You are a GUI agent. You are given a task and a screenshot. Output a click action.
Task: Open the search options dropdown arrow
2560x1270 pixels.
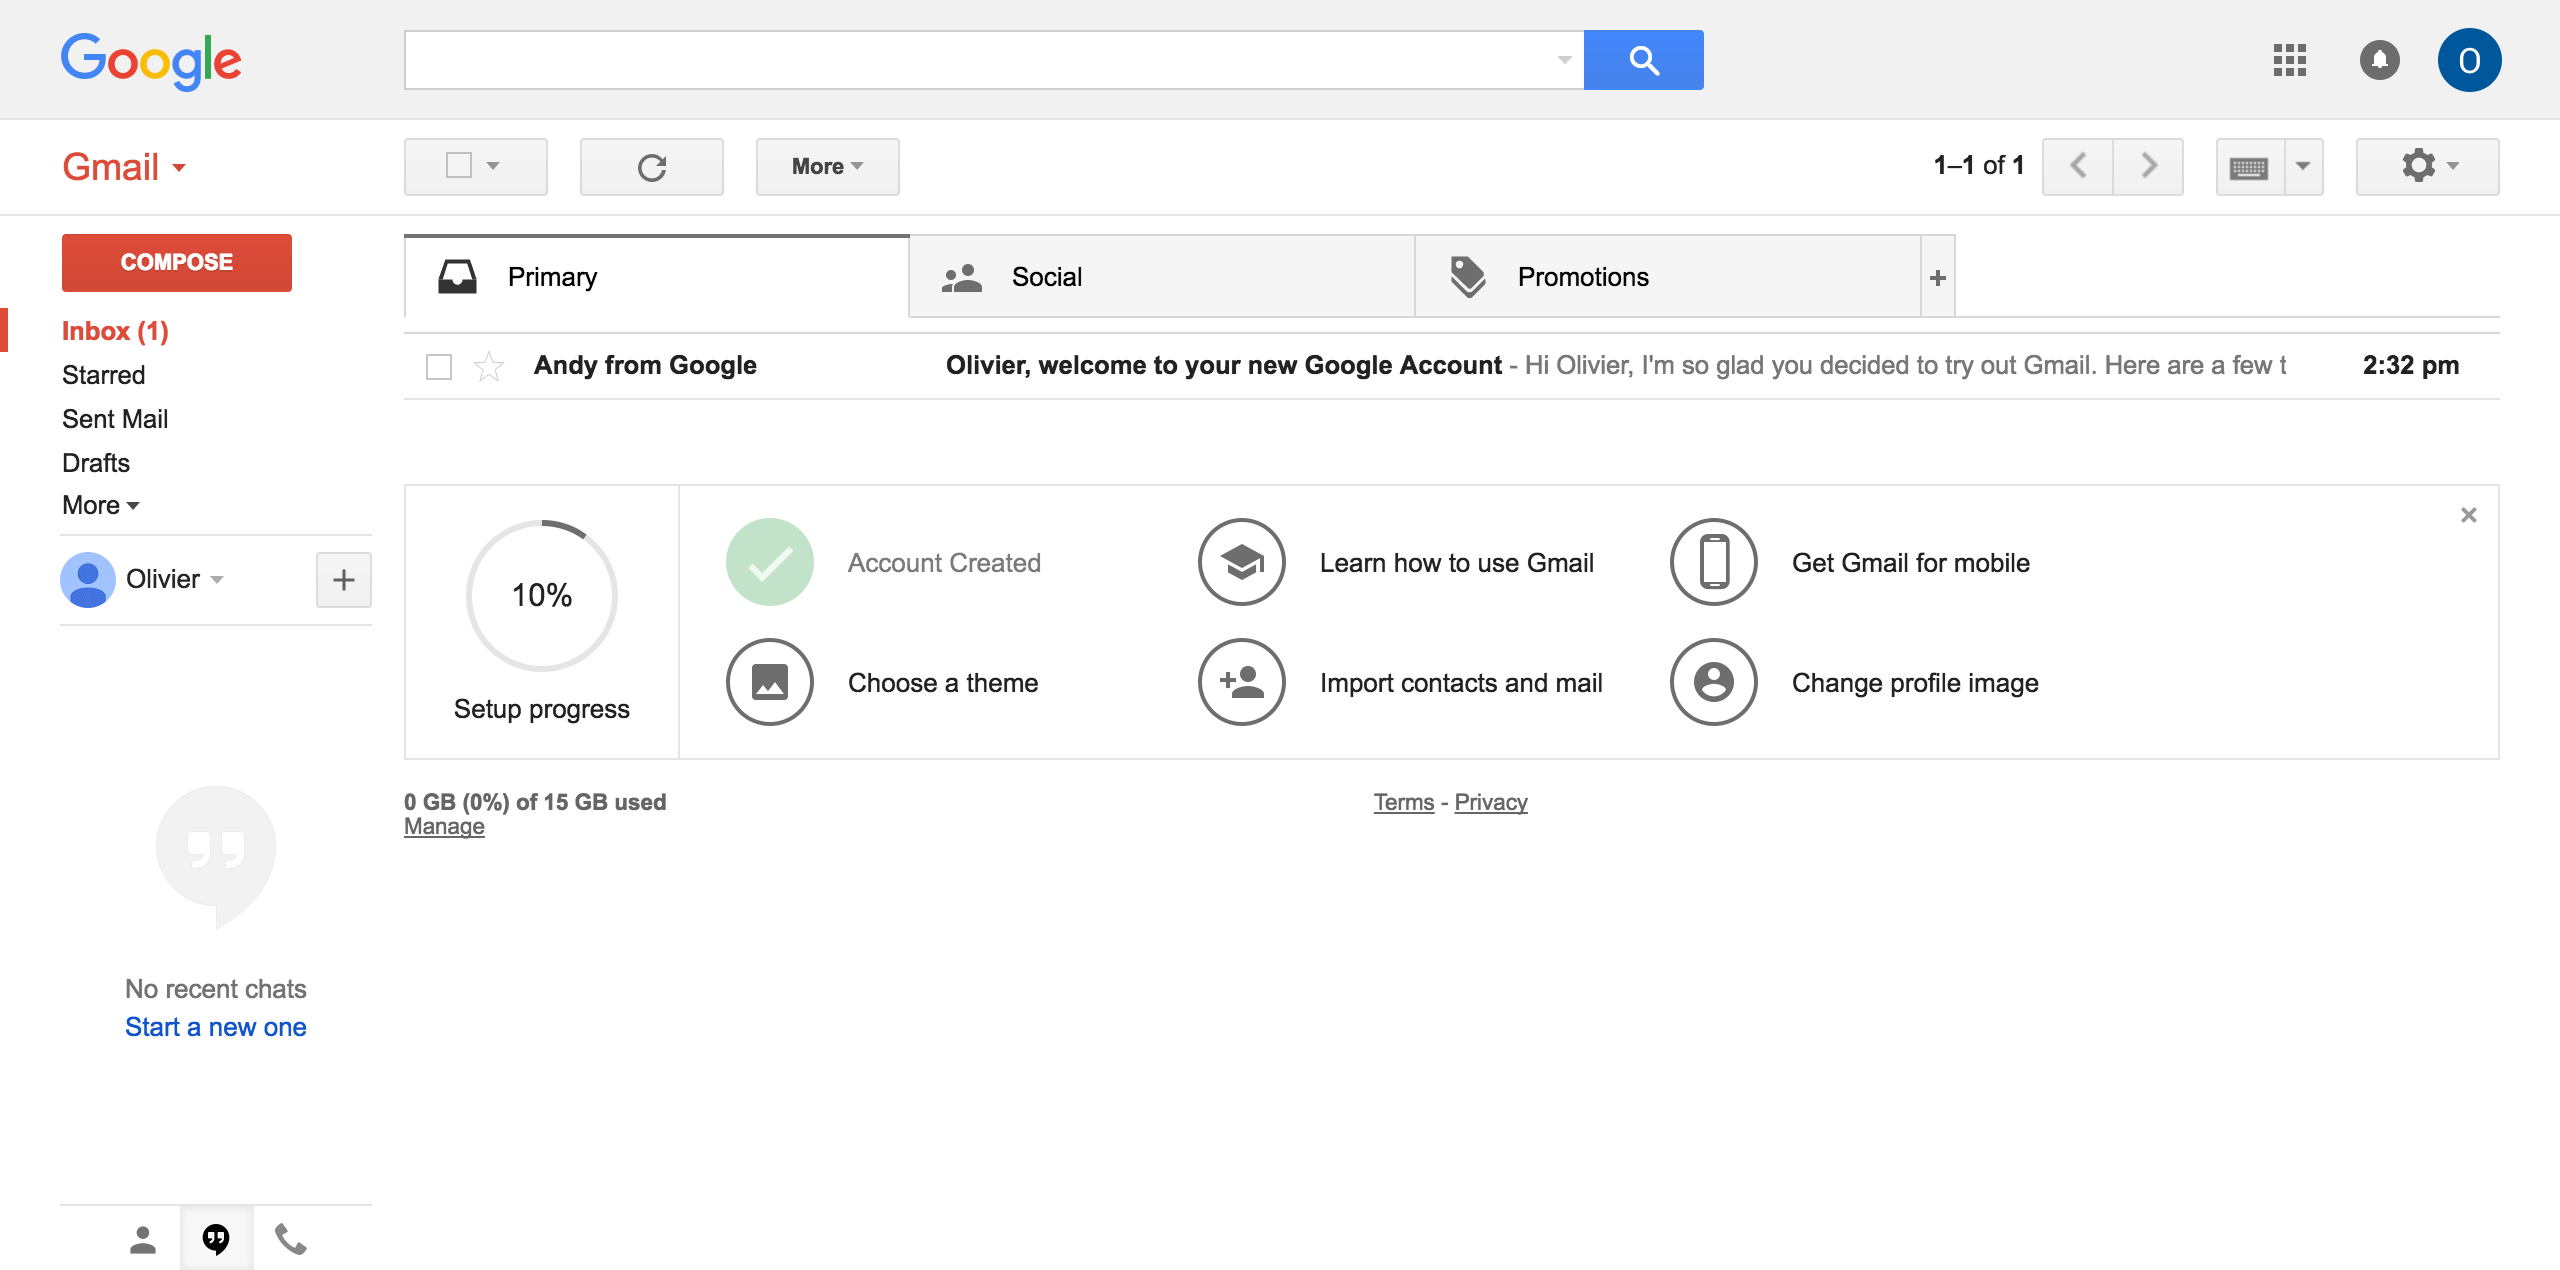pyautogui.click(x=1563, y=60)
